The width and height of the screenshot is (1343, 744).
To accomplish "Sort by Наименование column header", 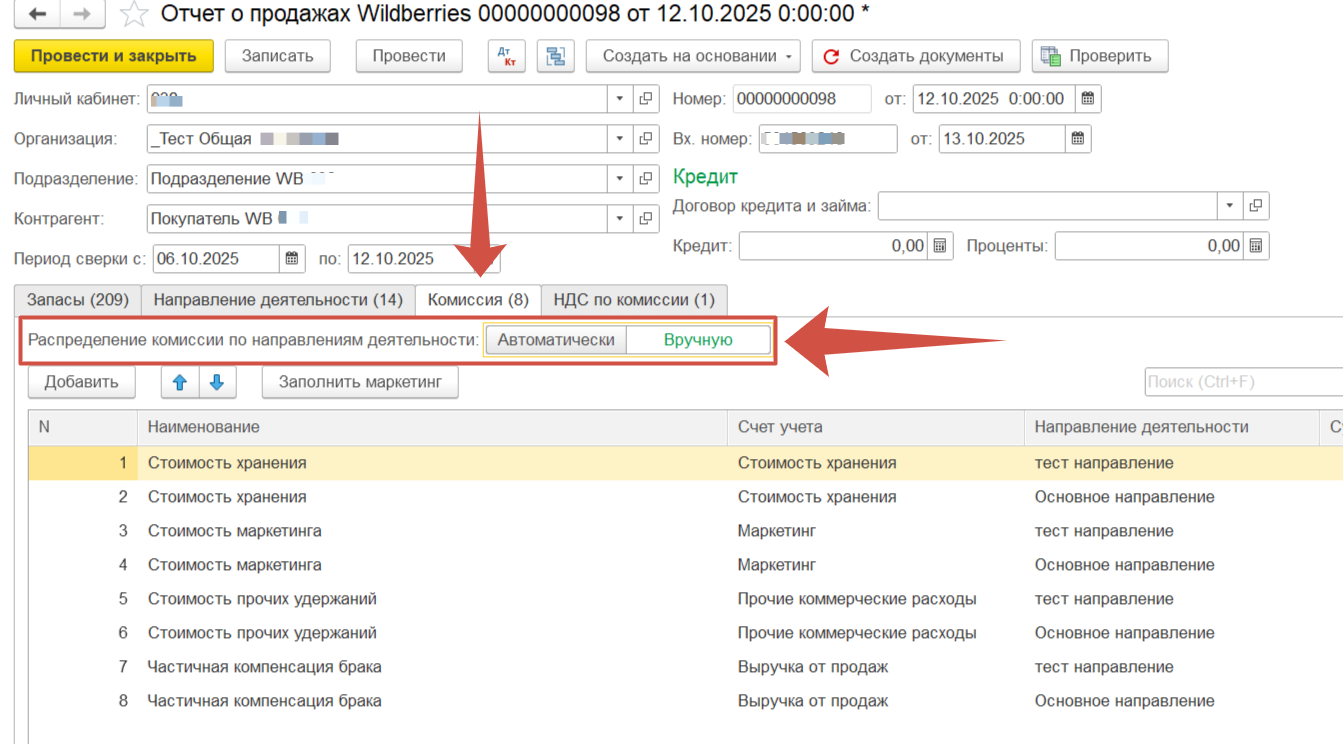I will pos(432,427).
